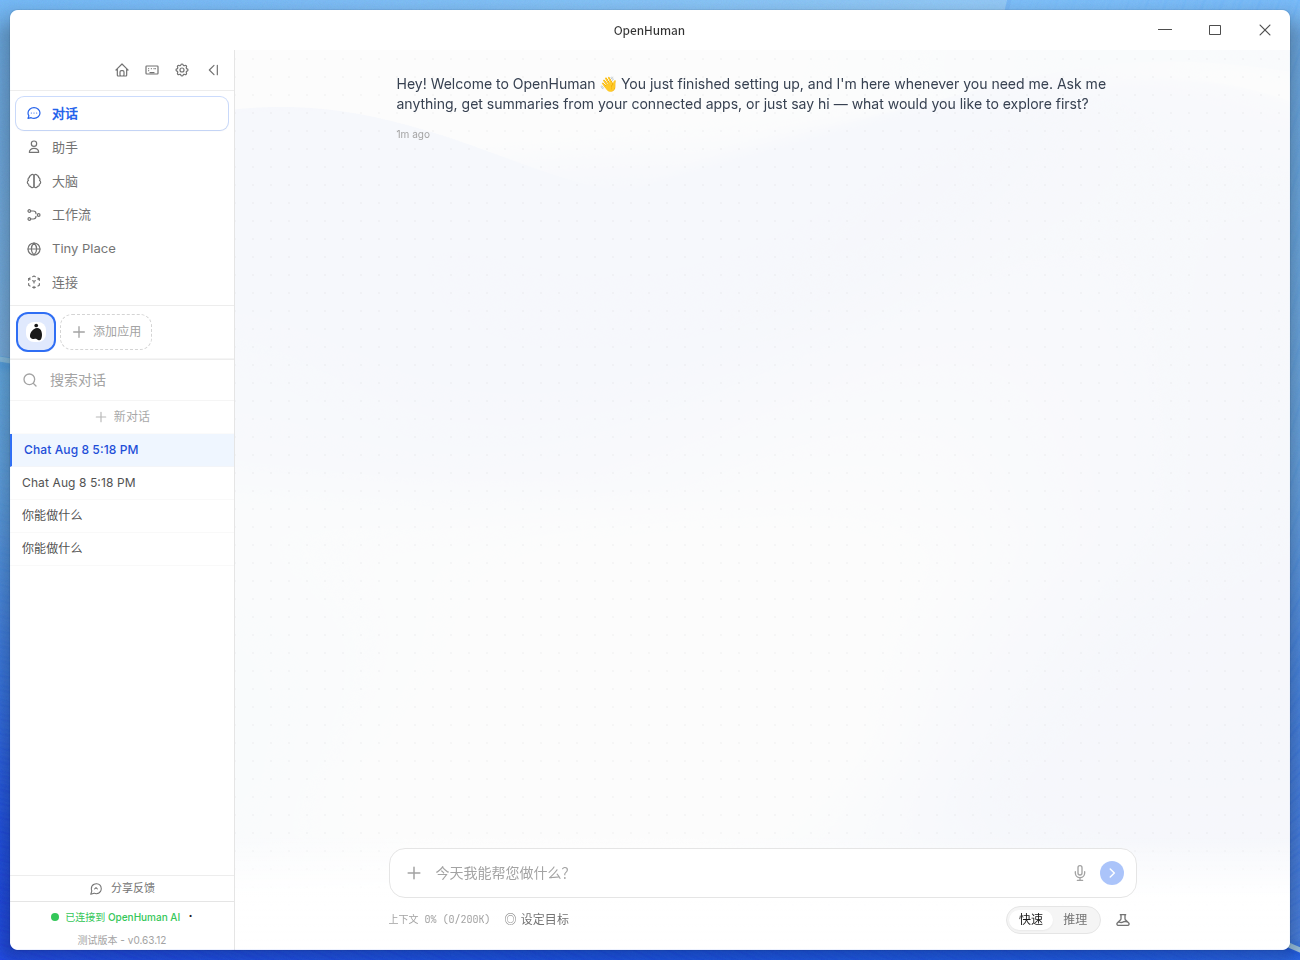Click 分享反馈 at the sidebar bottom
Image resolution: width=1300 pixels, height=960 pixels.
click(122, 888)
